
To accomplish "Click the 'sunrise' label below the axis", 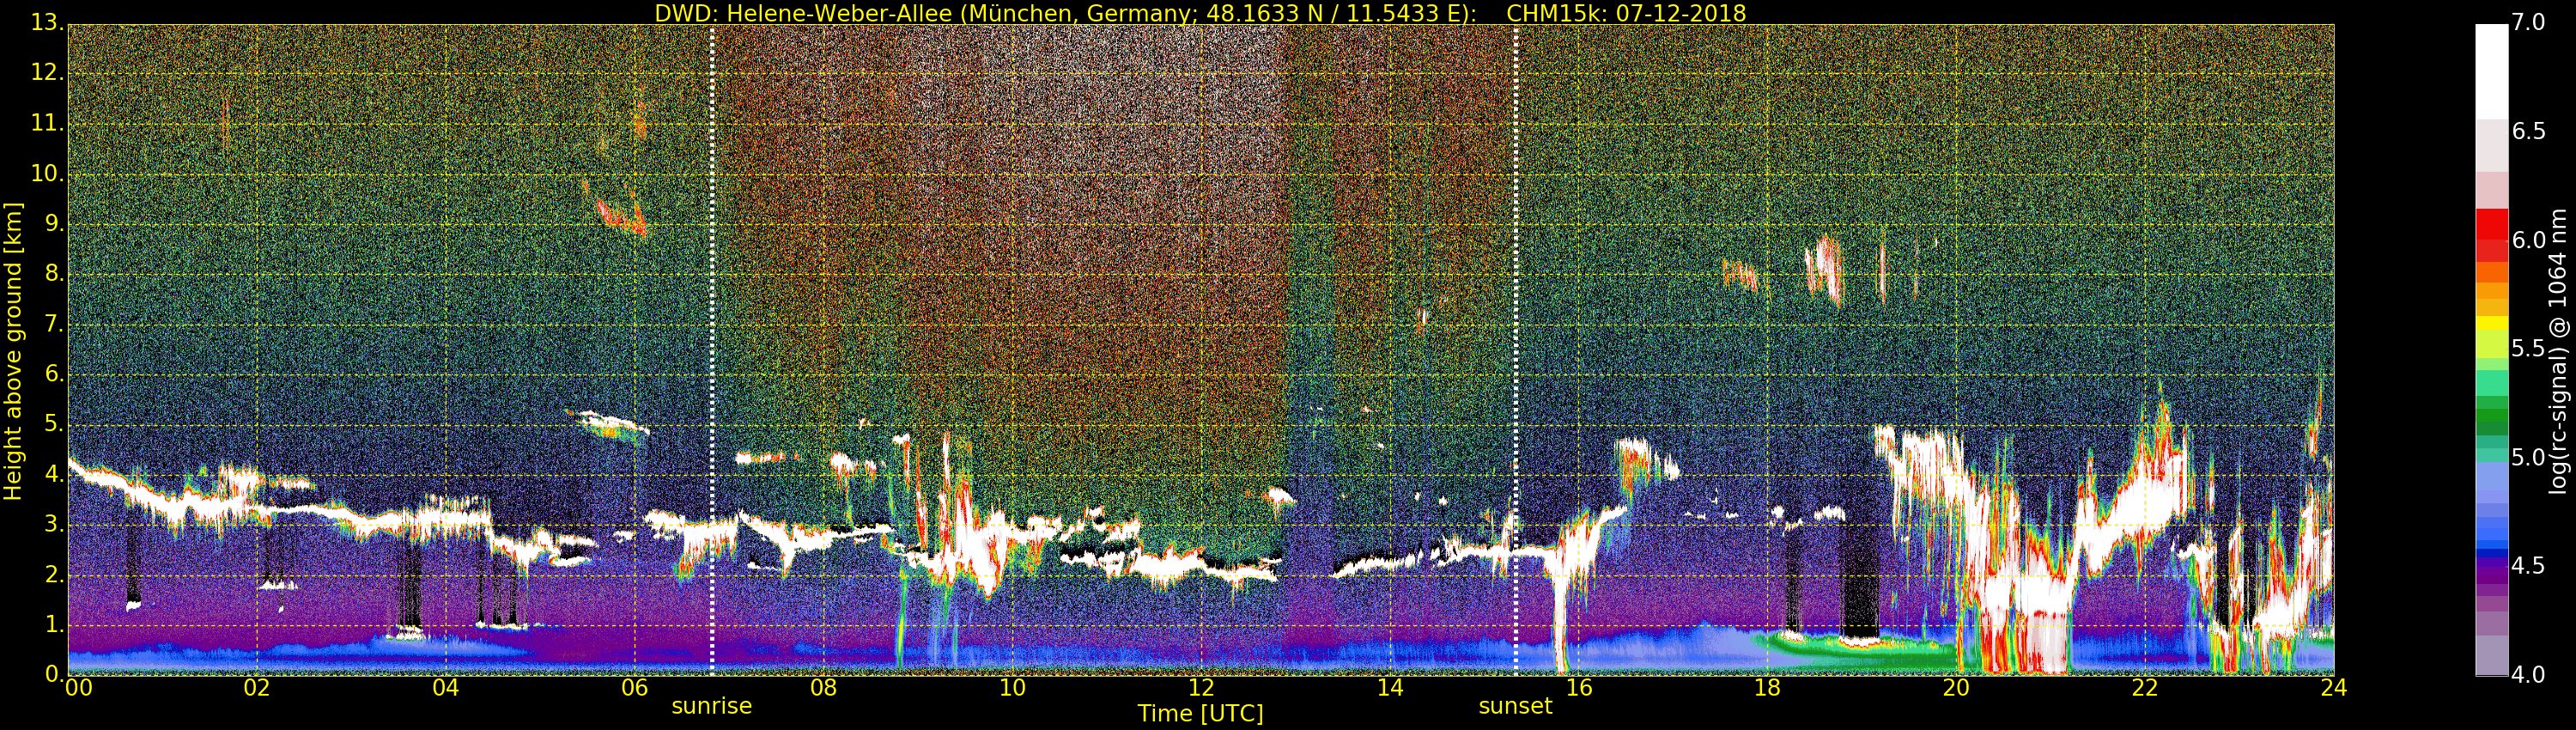I will (711, 706).
